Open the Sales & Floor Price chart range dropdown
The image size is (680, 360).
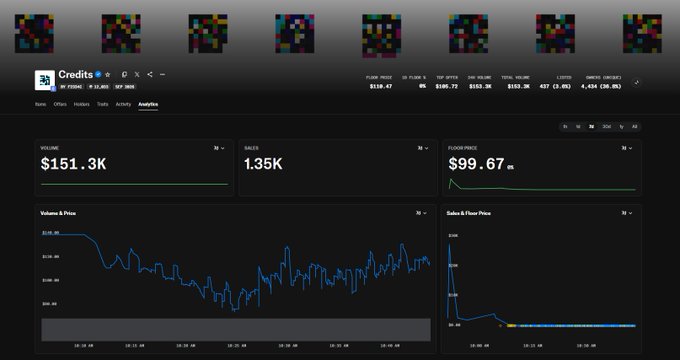pos(627,213)
